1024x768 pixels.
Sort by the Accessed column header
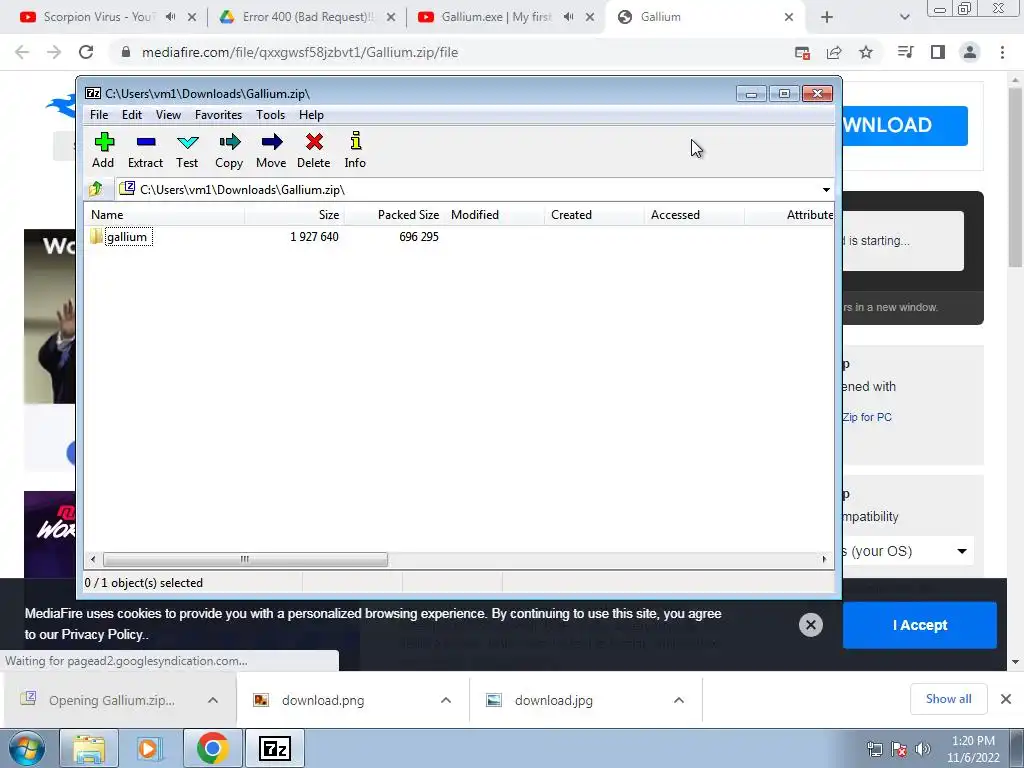(694, 215)
